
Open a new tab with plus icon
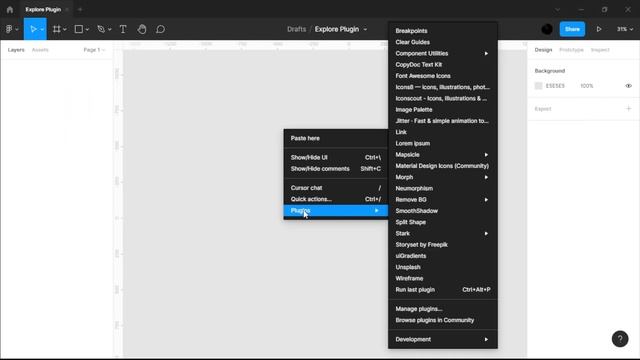[80, 9]
